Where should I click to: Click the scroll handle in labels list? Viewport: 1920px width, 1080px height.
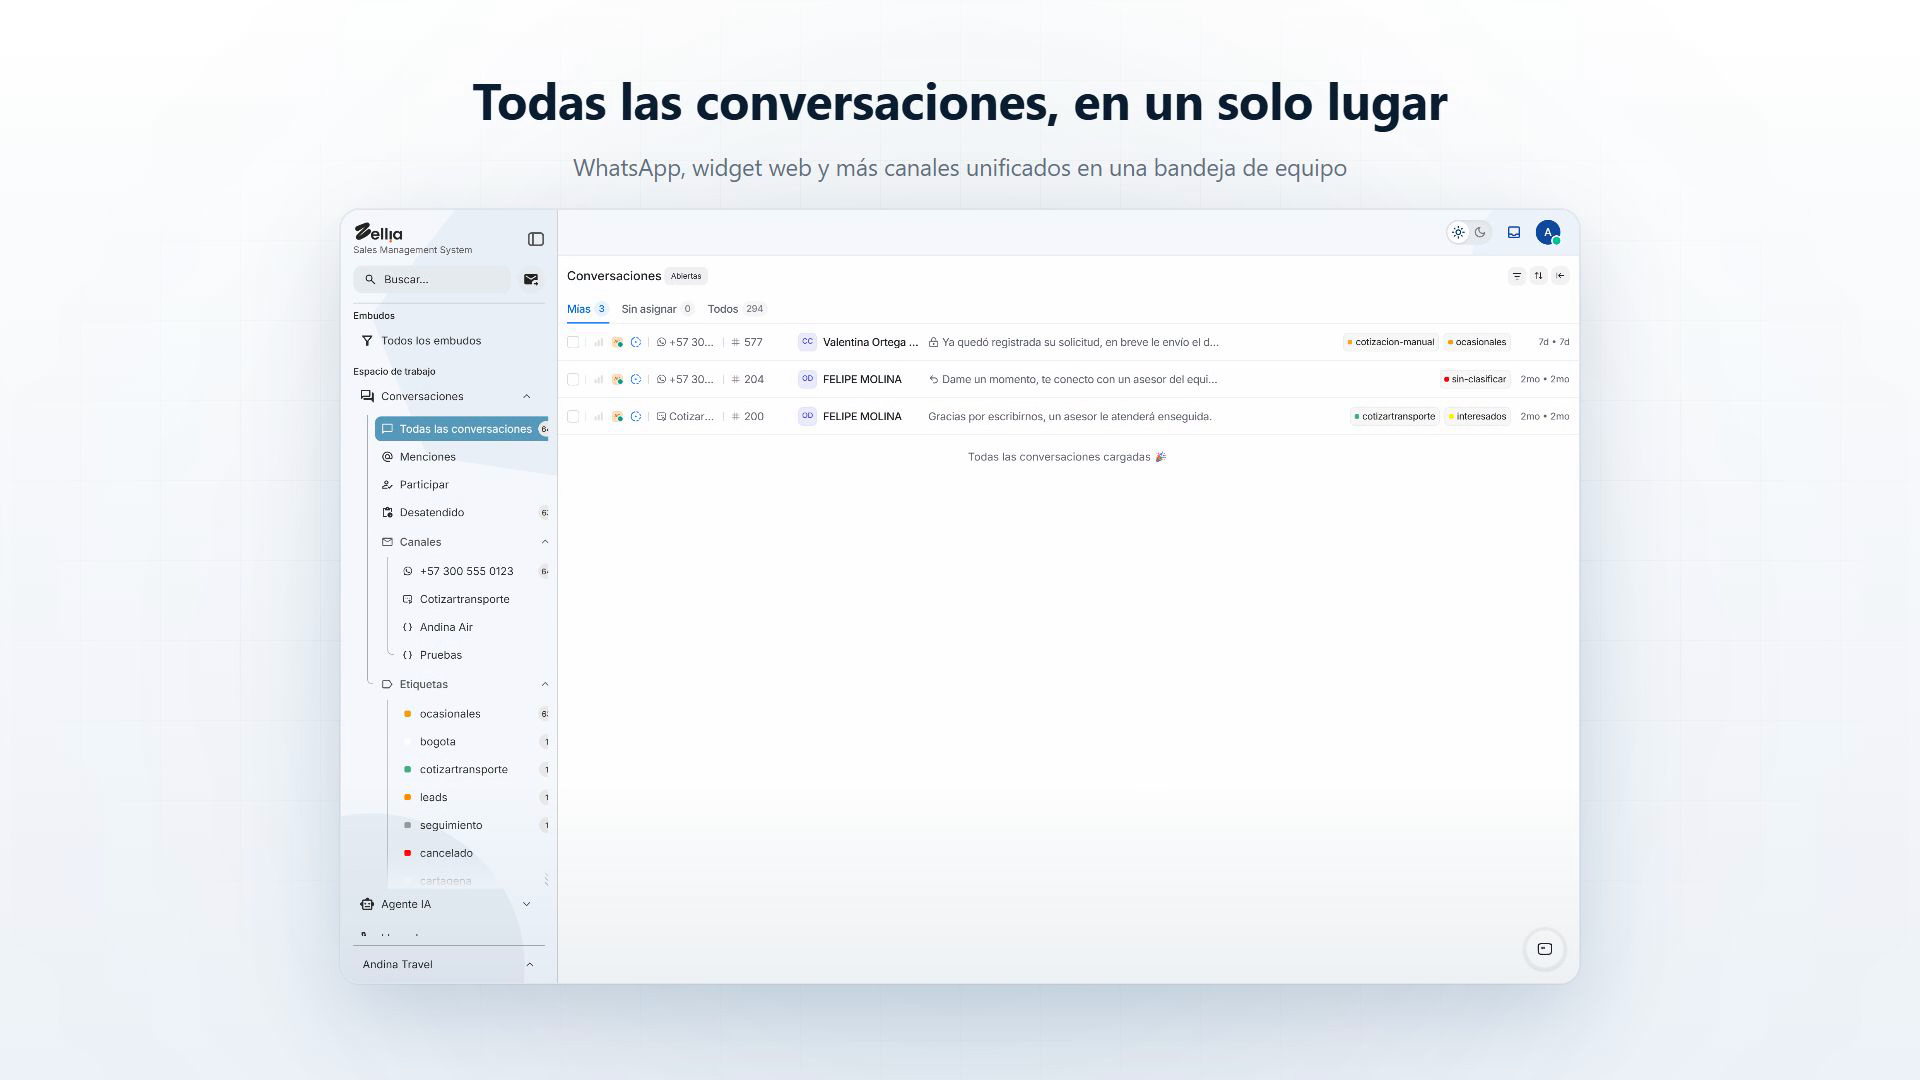pos(546,880)
